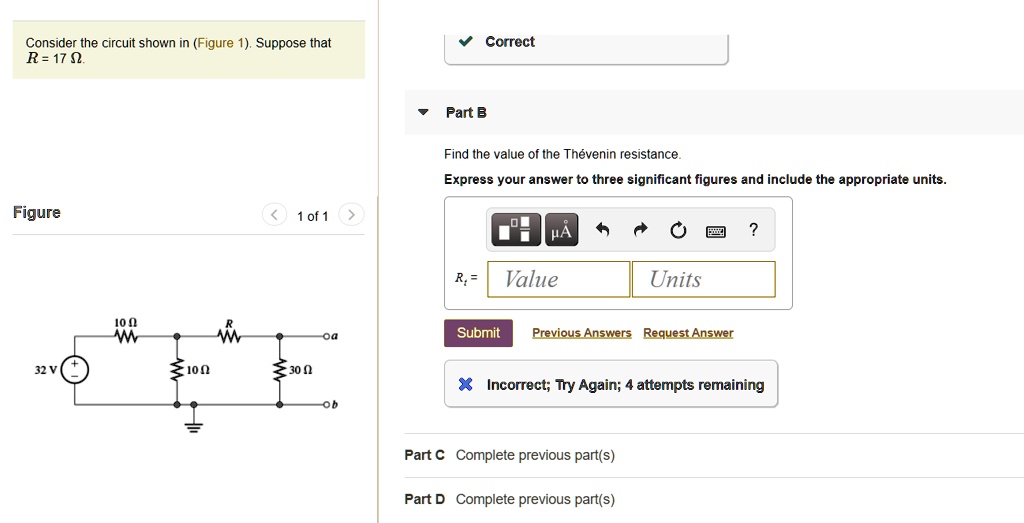Collapse the Part B triangle

click(423, 112)
